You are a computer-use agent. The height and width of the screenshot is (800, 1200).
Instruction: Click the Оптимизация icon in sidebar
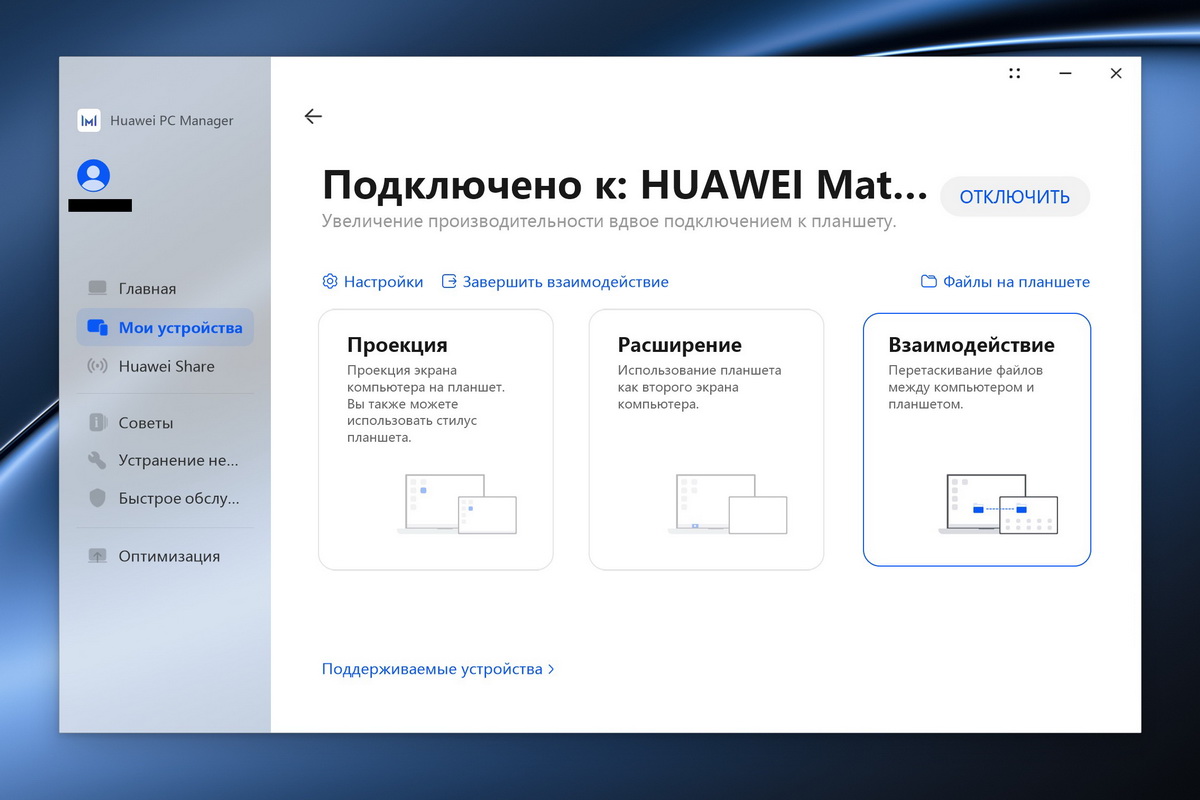(97, 556)
